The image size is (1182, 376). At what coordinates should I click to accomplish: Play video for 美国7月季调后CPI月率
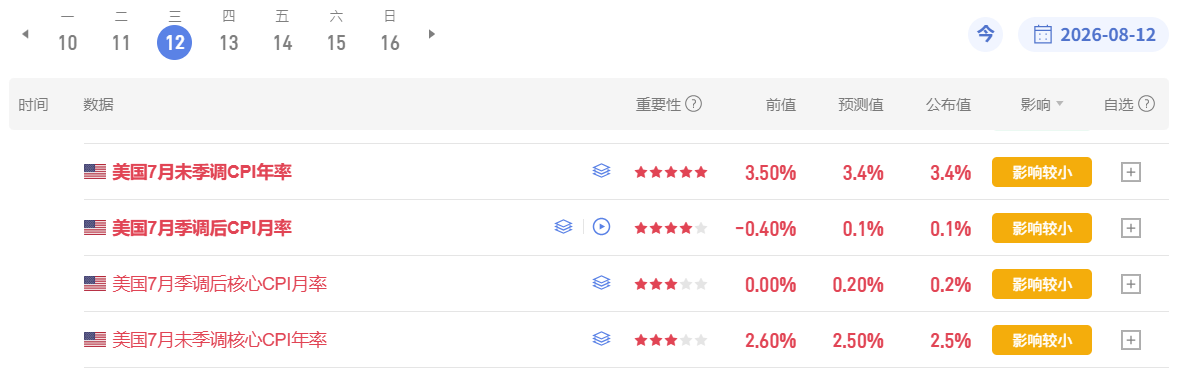pos(601,227)
